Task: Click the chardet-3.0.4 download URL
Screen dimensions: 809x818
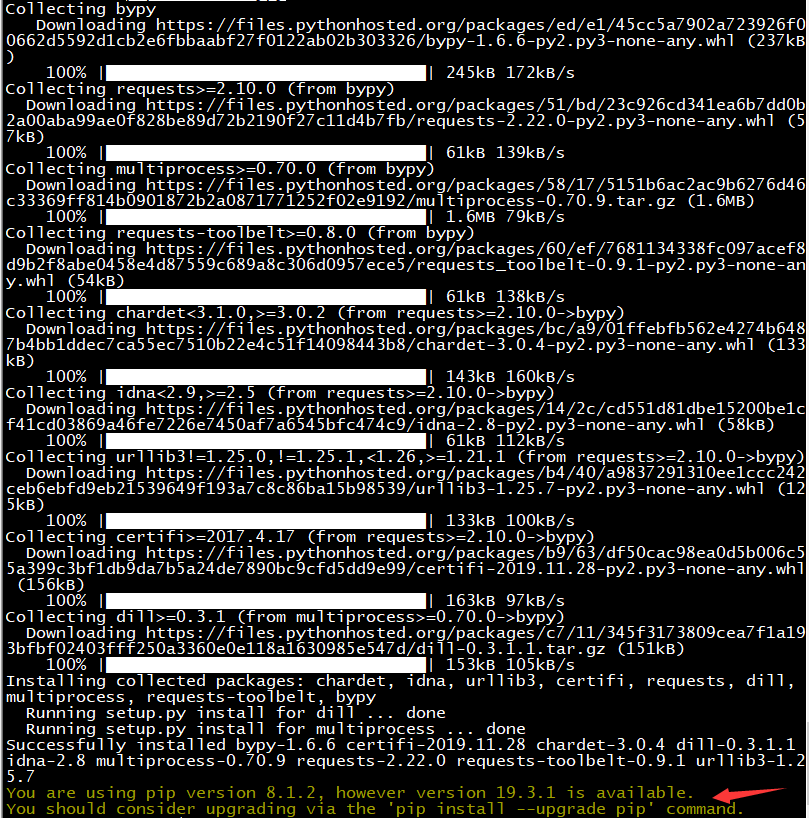Action: [405, 336]
